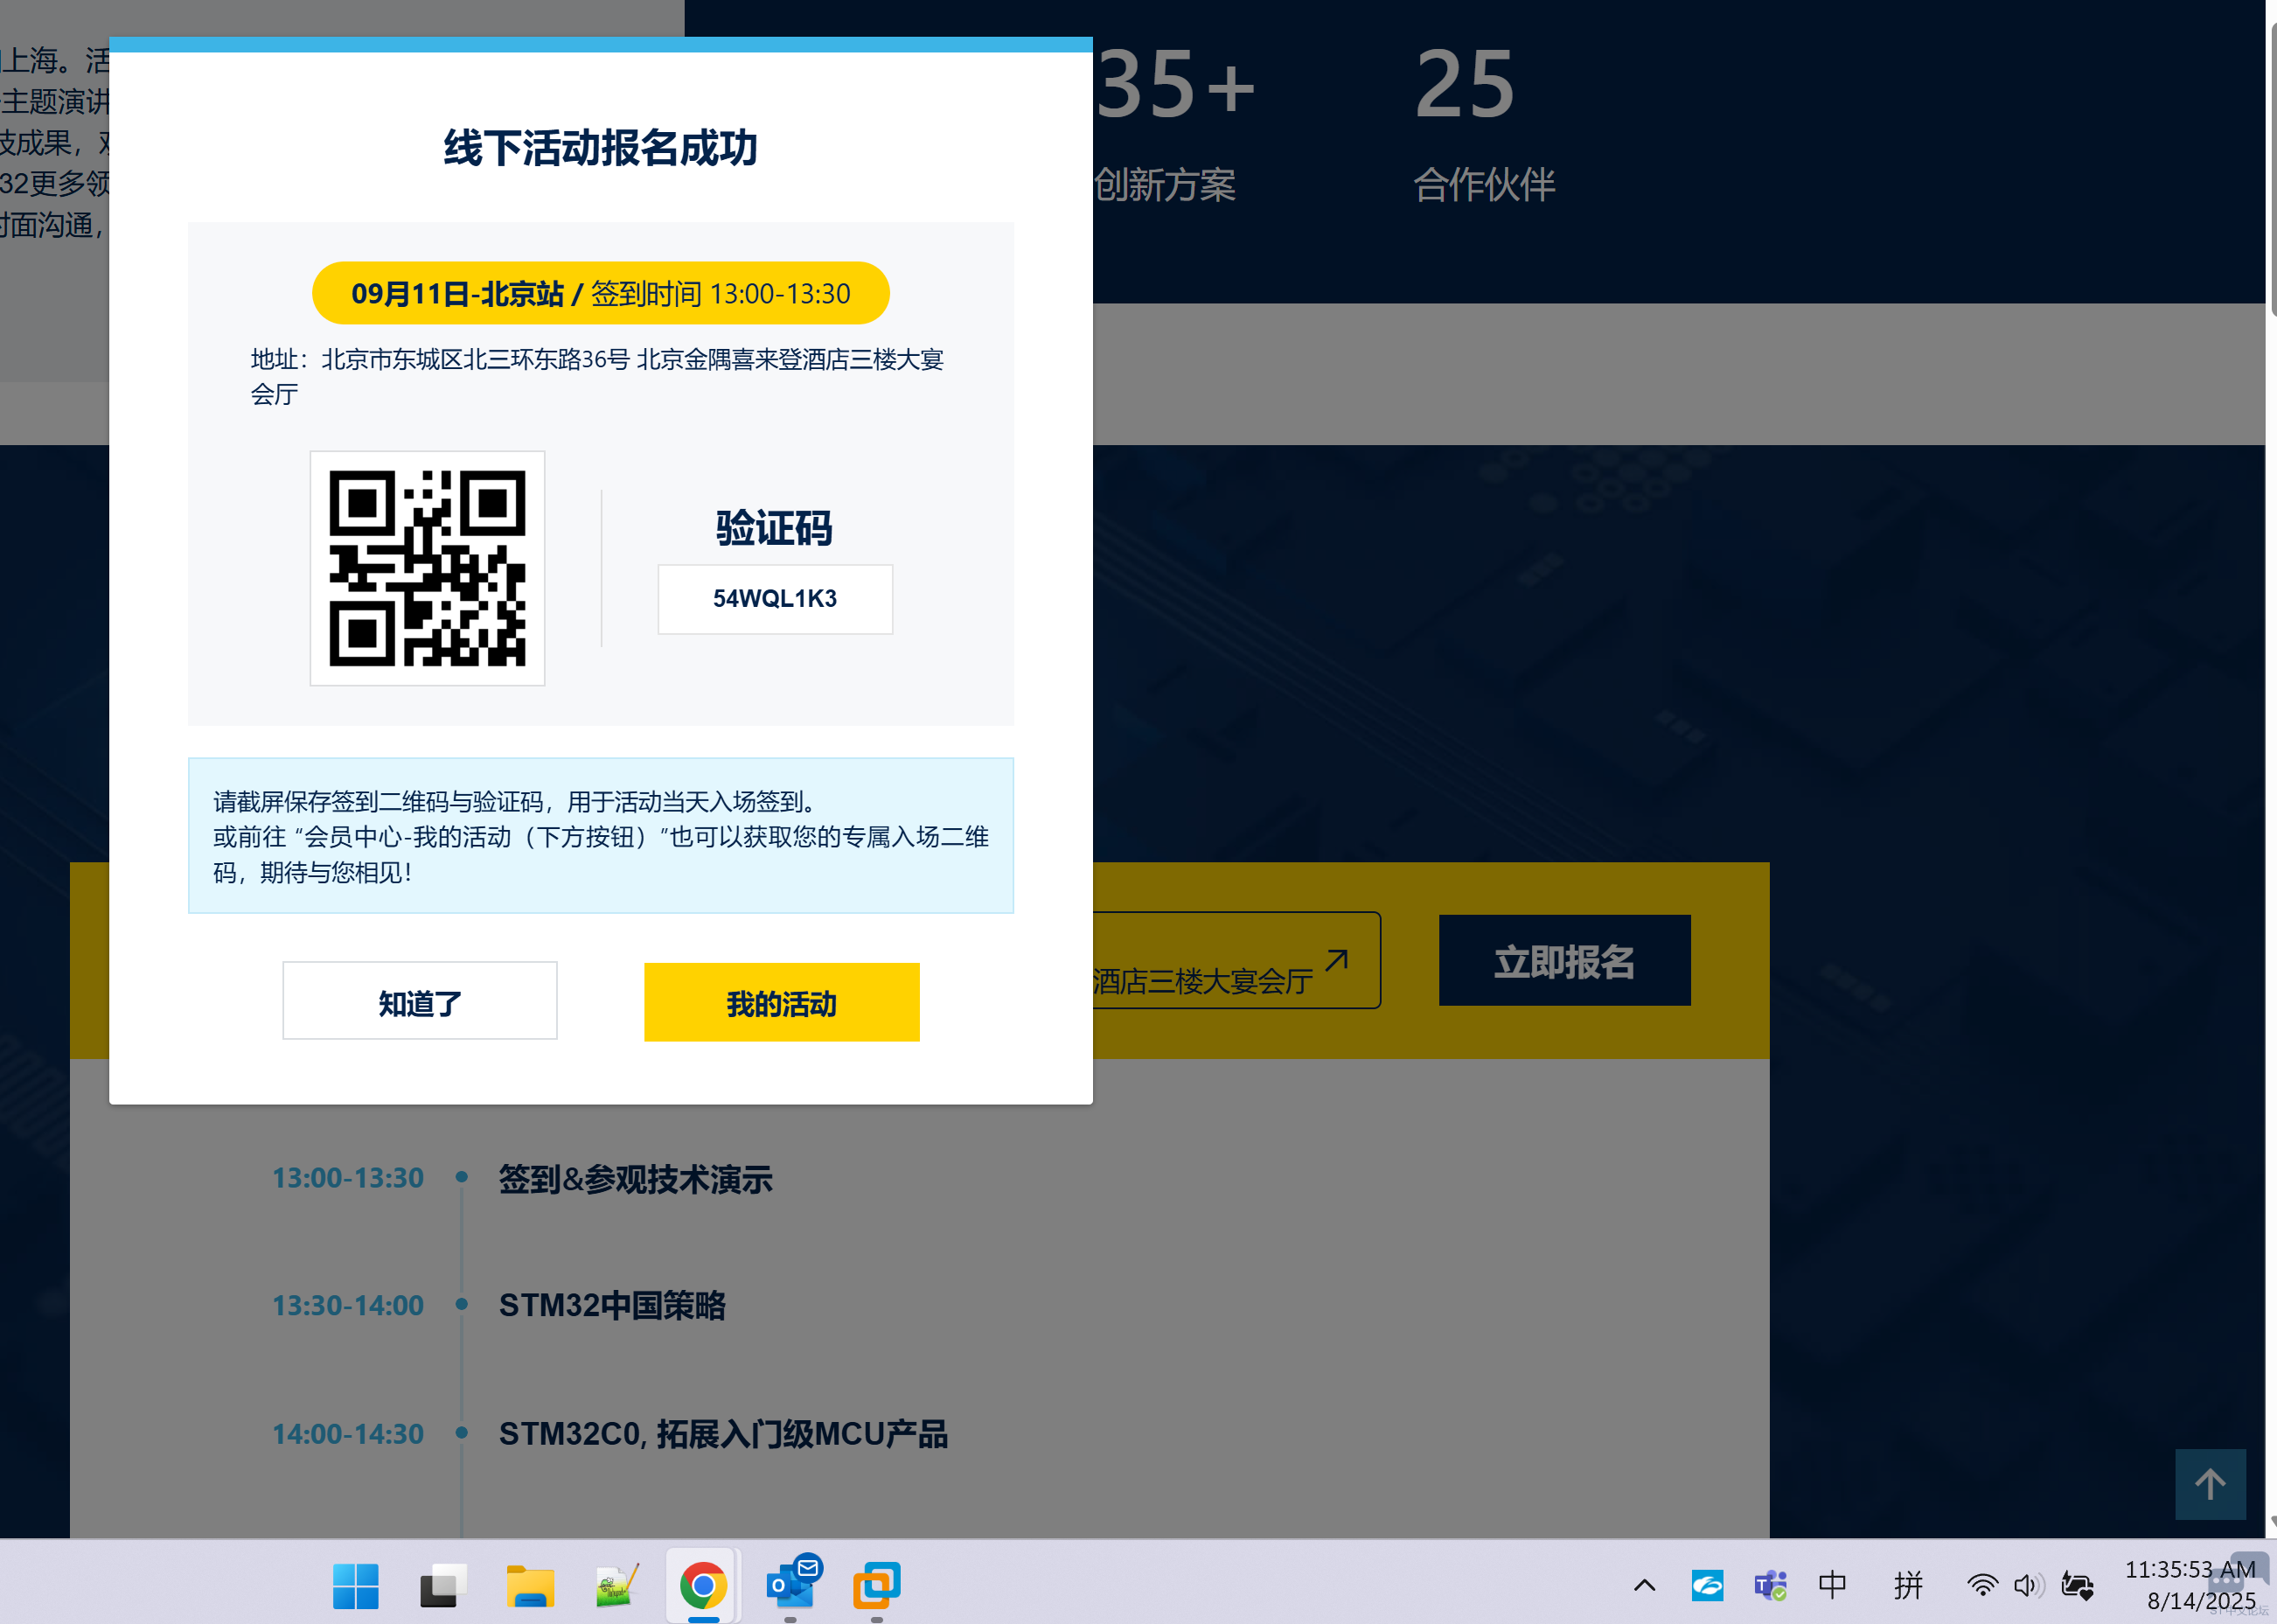Click the 立即报名 button on the page
The width and height of the screenshot is (2277, 1624).
click(x=1565, y=960)
